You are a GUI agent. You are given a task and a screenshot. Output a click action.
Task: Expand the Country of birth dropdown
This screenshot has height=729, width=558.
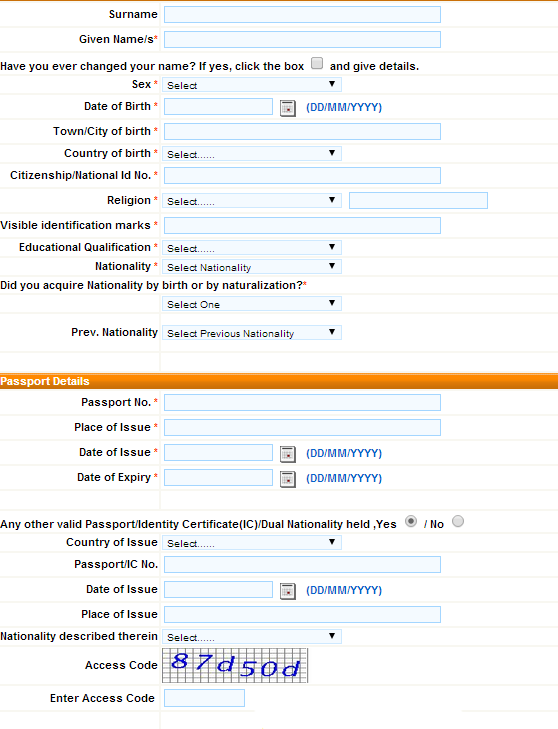pos(252,153)
